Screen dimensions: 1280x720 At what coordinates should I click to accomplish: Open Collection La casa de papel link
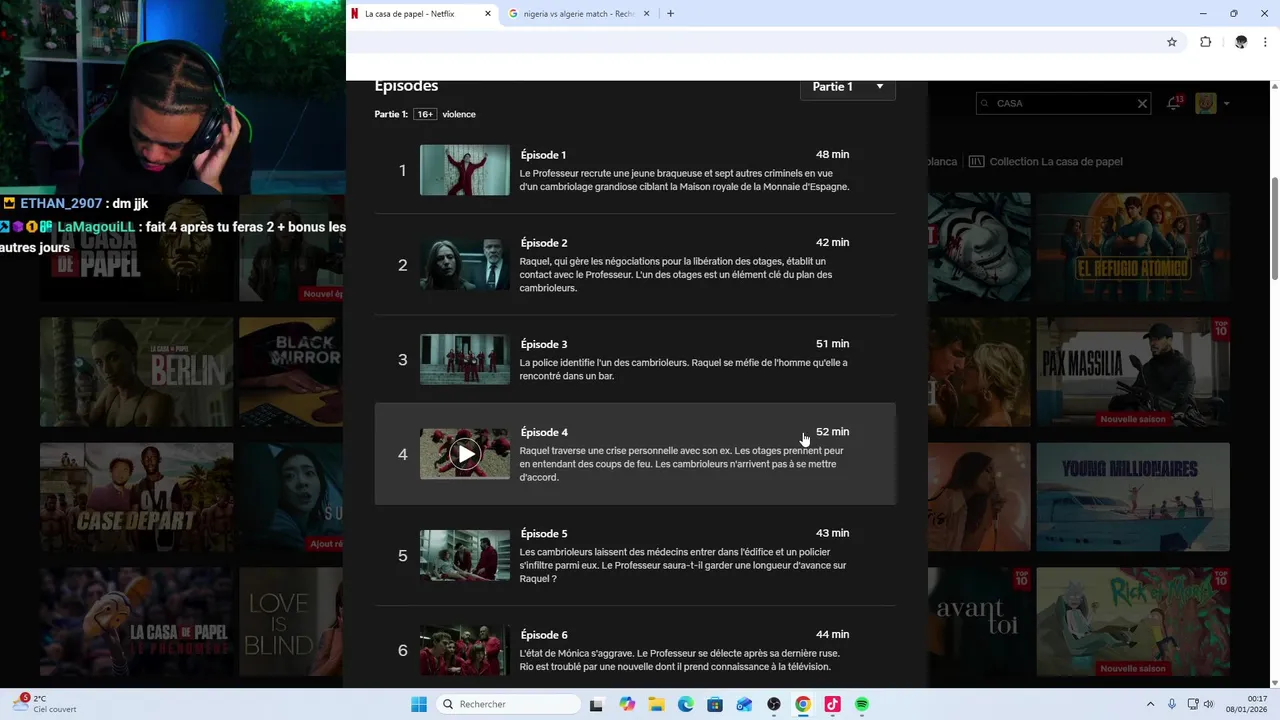(1046, 161)
